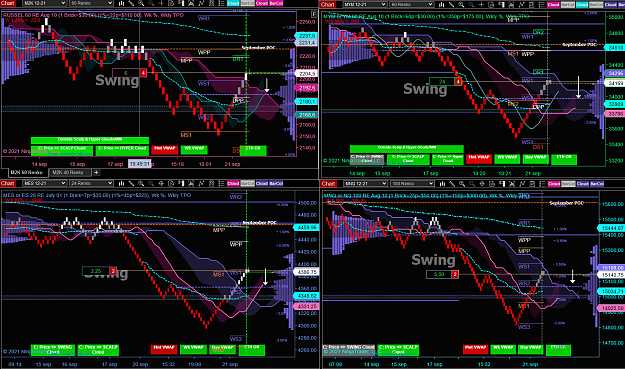Click Hist VWAP button in M2K chart
This screenshot has height=369, width=625.
coord(165,149)
